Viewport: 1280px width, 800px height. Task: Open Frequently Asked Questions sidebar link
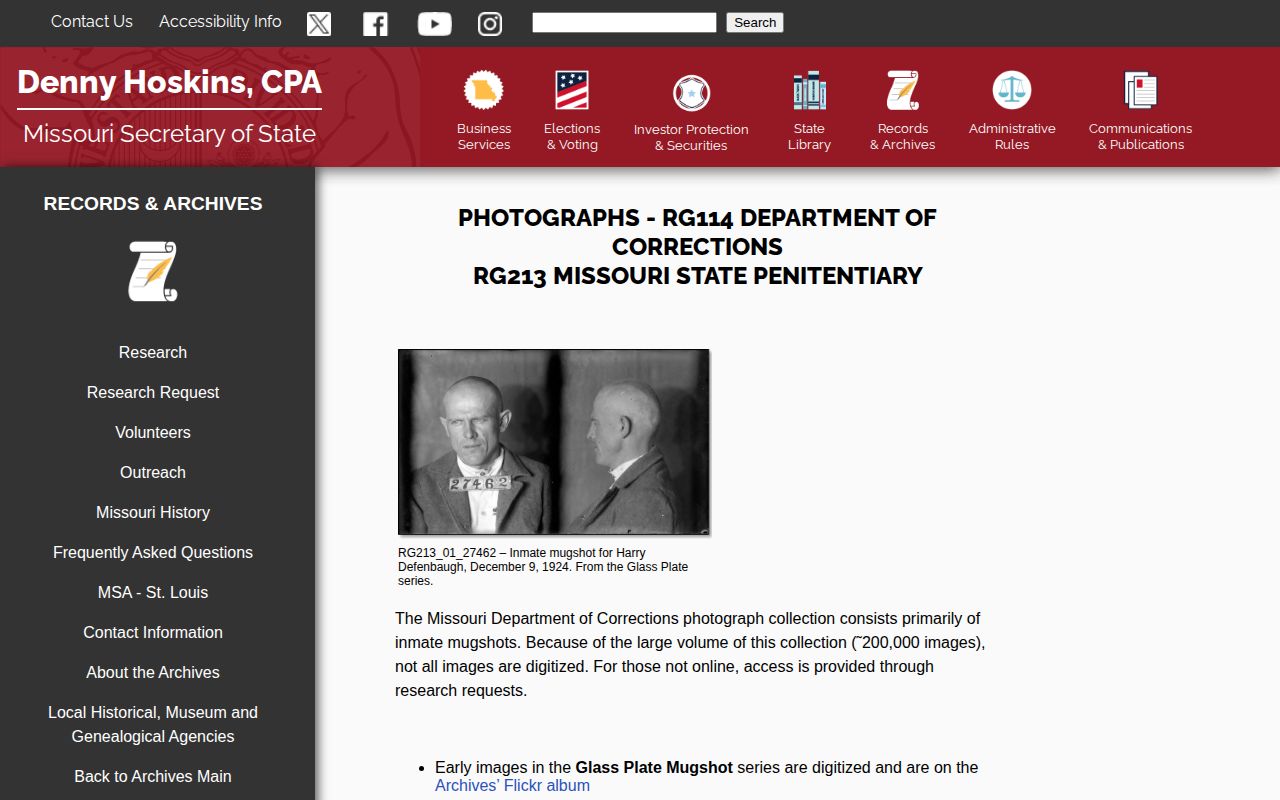153,552
